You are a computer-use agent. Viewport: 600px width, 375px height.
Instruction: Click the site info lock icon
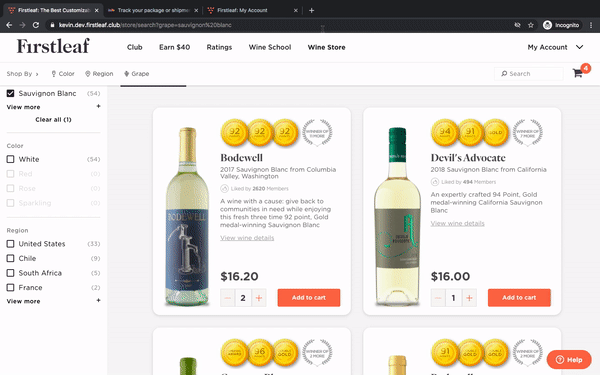pos(52,25)
